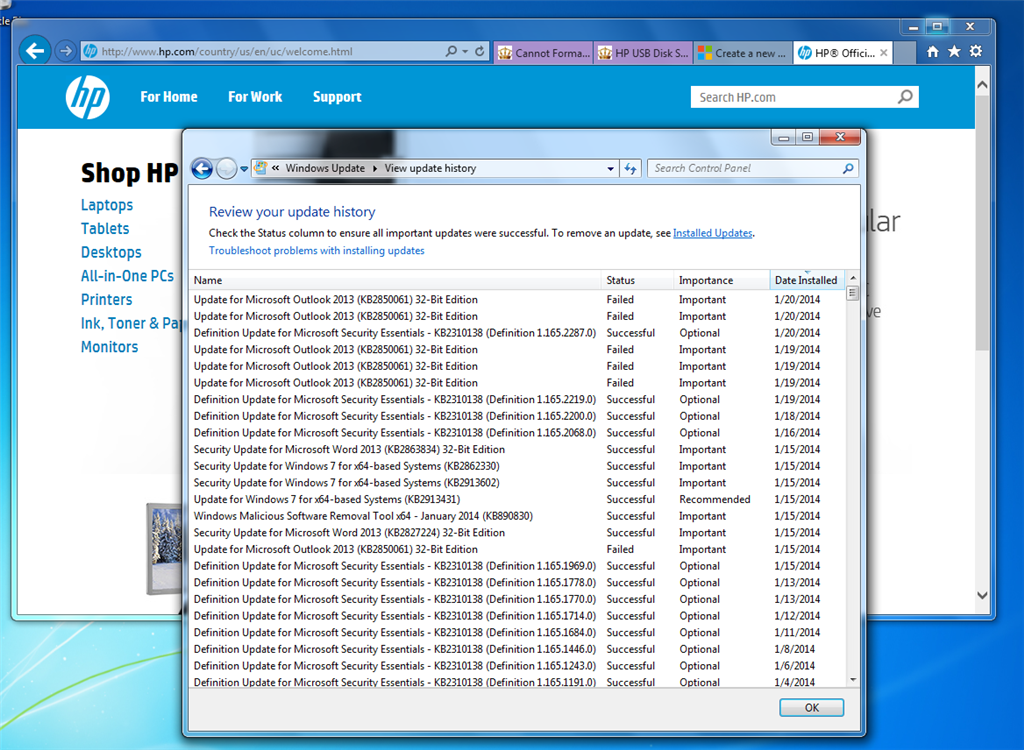Click OK in update history window
Screen dimensions: 1024x750
[812, 708]
